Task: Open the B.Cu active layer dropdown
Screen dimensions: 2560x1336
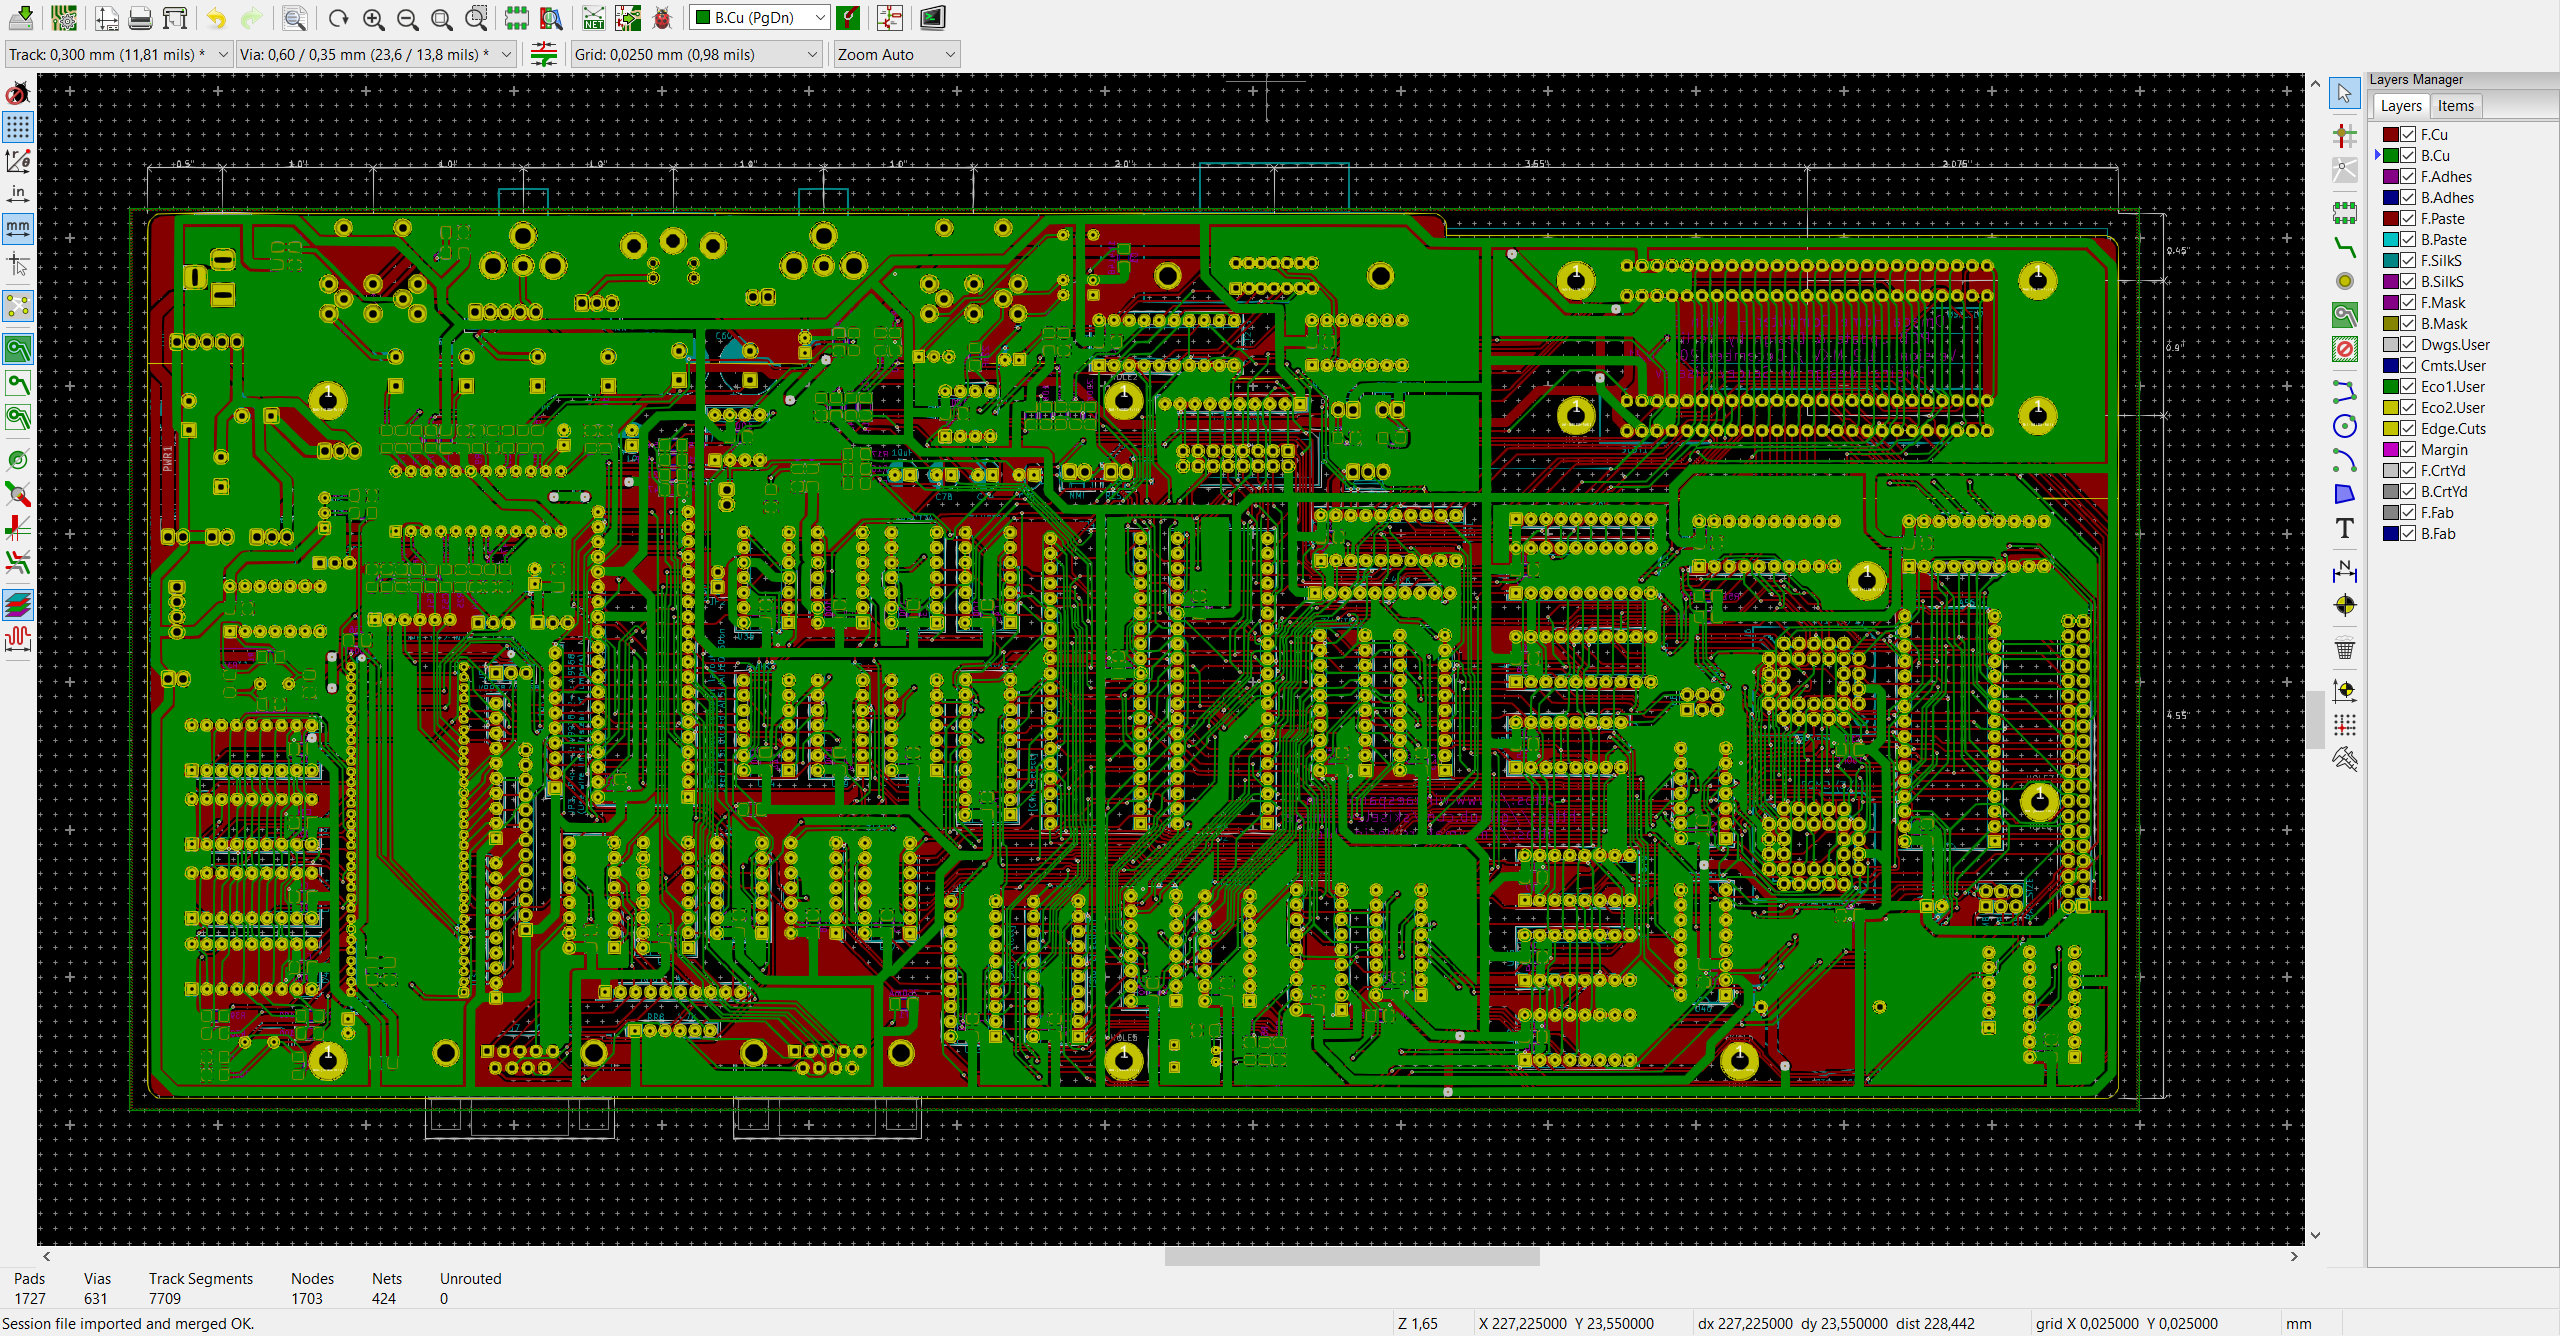Action: [x=760, y=18]
